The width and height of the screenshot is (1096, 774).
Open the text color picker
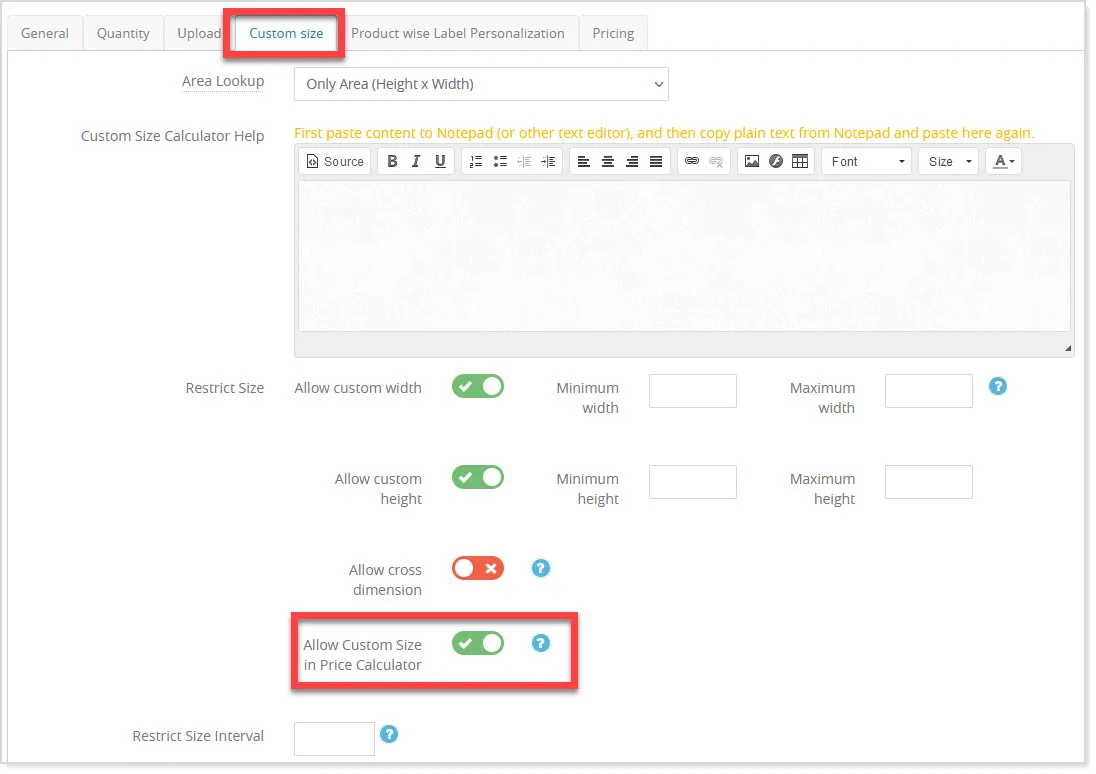pos(1004,162)
